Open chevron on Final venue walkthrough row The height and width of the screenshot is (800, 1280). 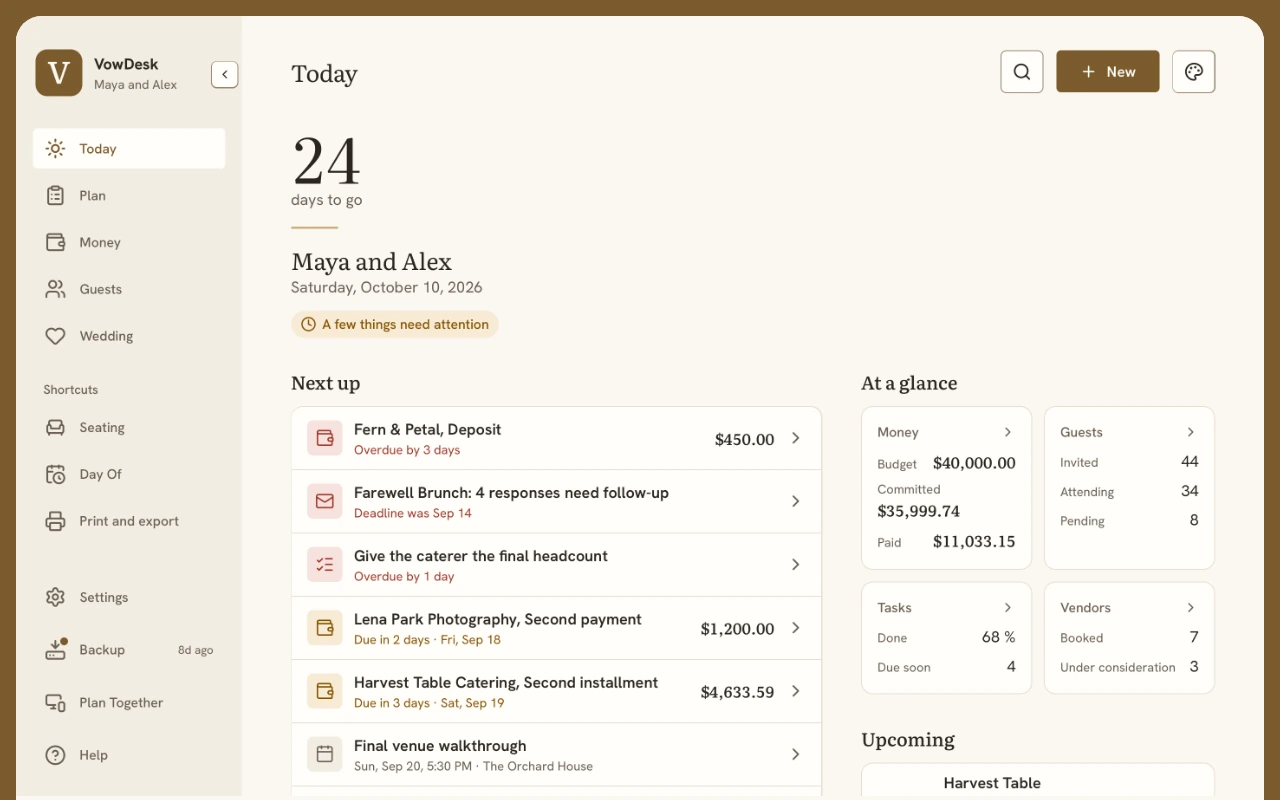click(796, 754)
